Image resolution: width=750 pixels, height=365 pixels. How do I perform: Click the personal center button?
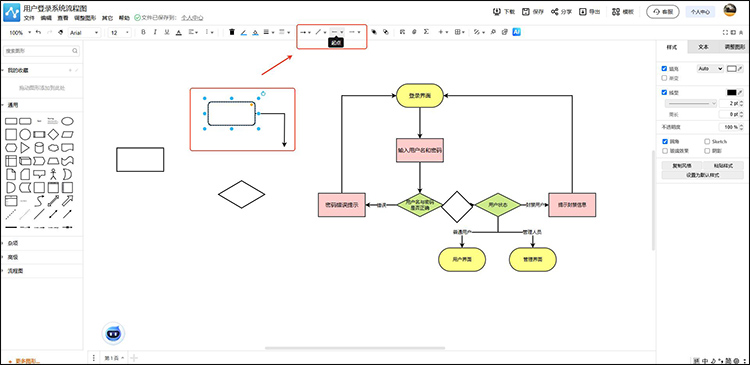[700, 12]
